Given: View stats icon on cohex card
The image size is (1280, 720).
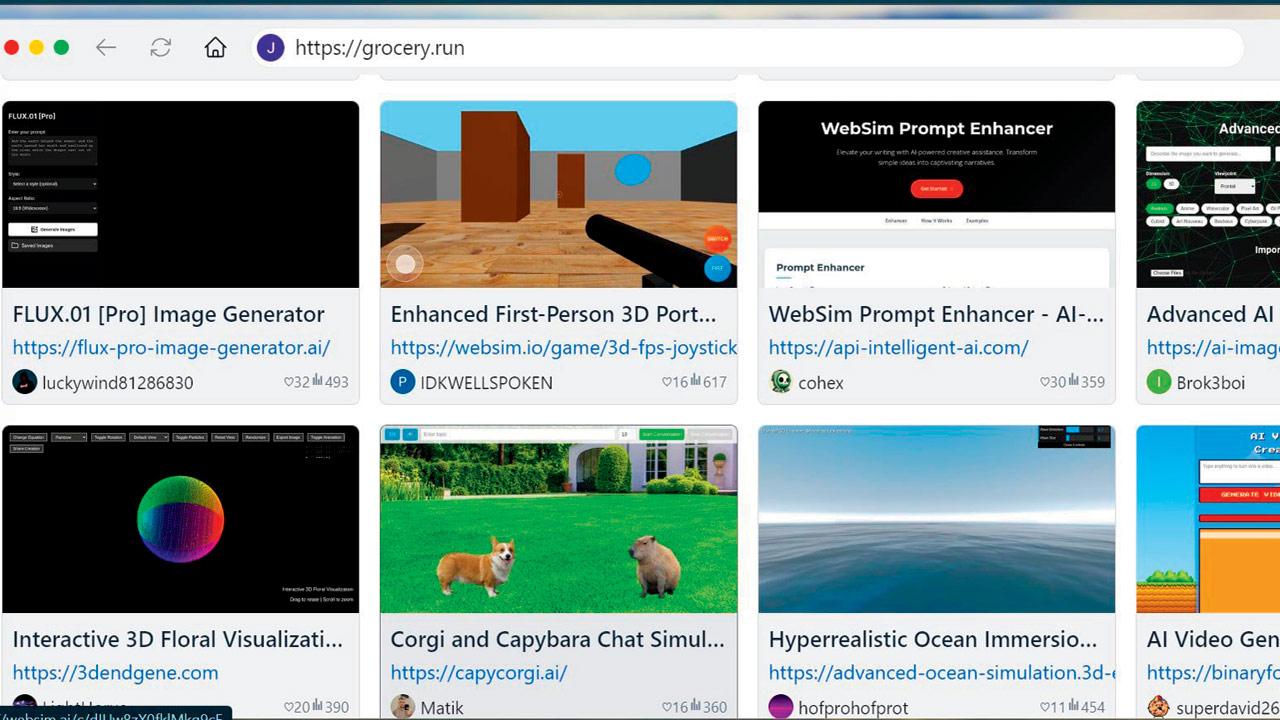Looking at the screenshot, I should click(1073, 381).
